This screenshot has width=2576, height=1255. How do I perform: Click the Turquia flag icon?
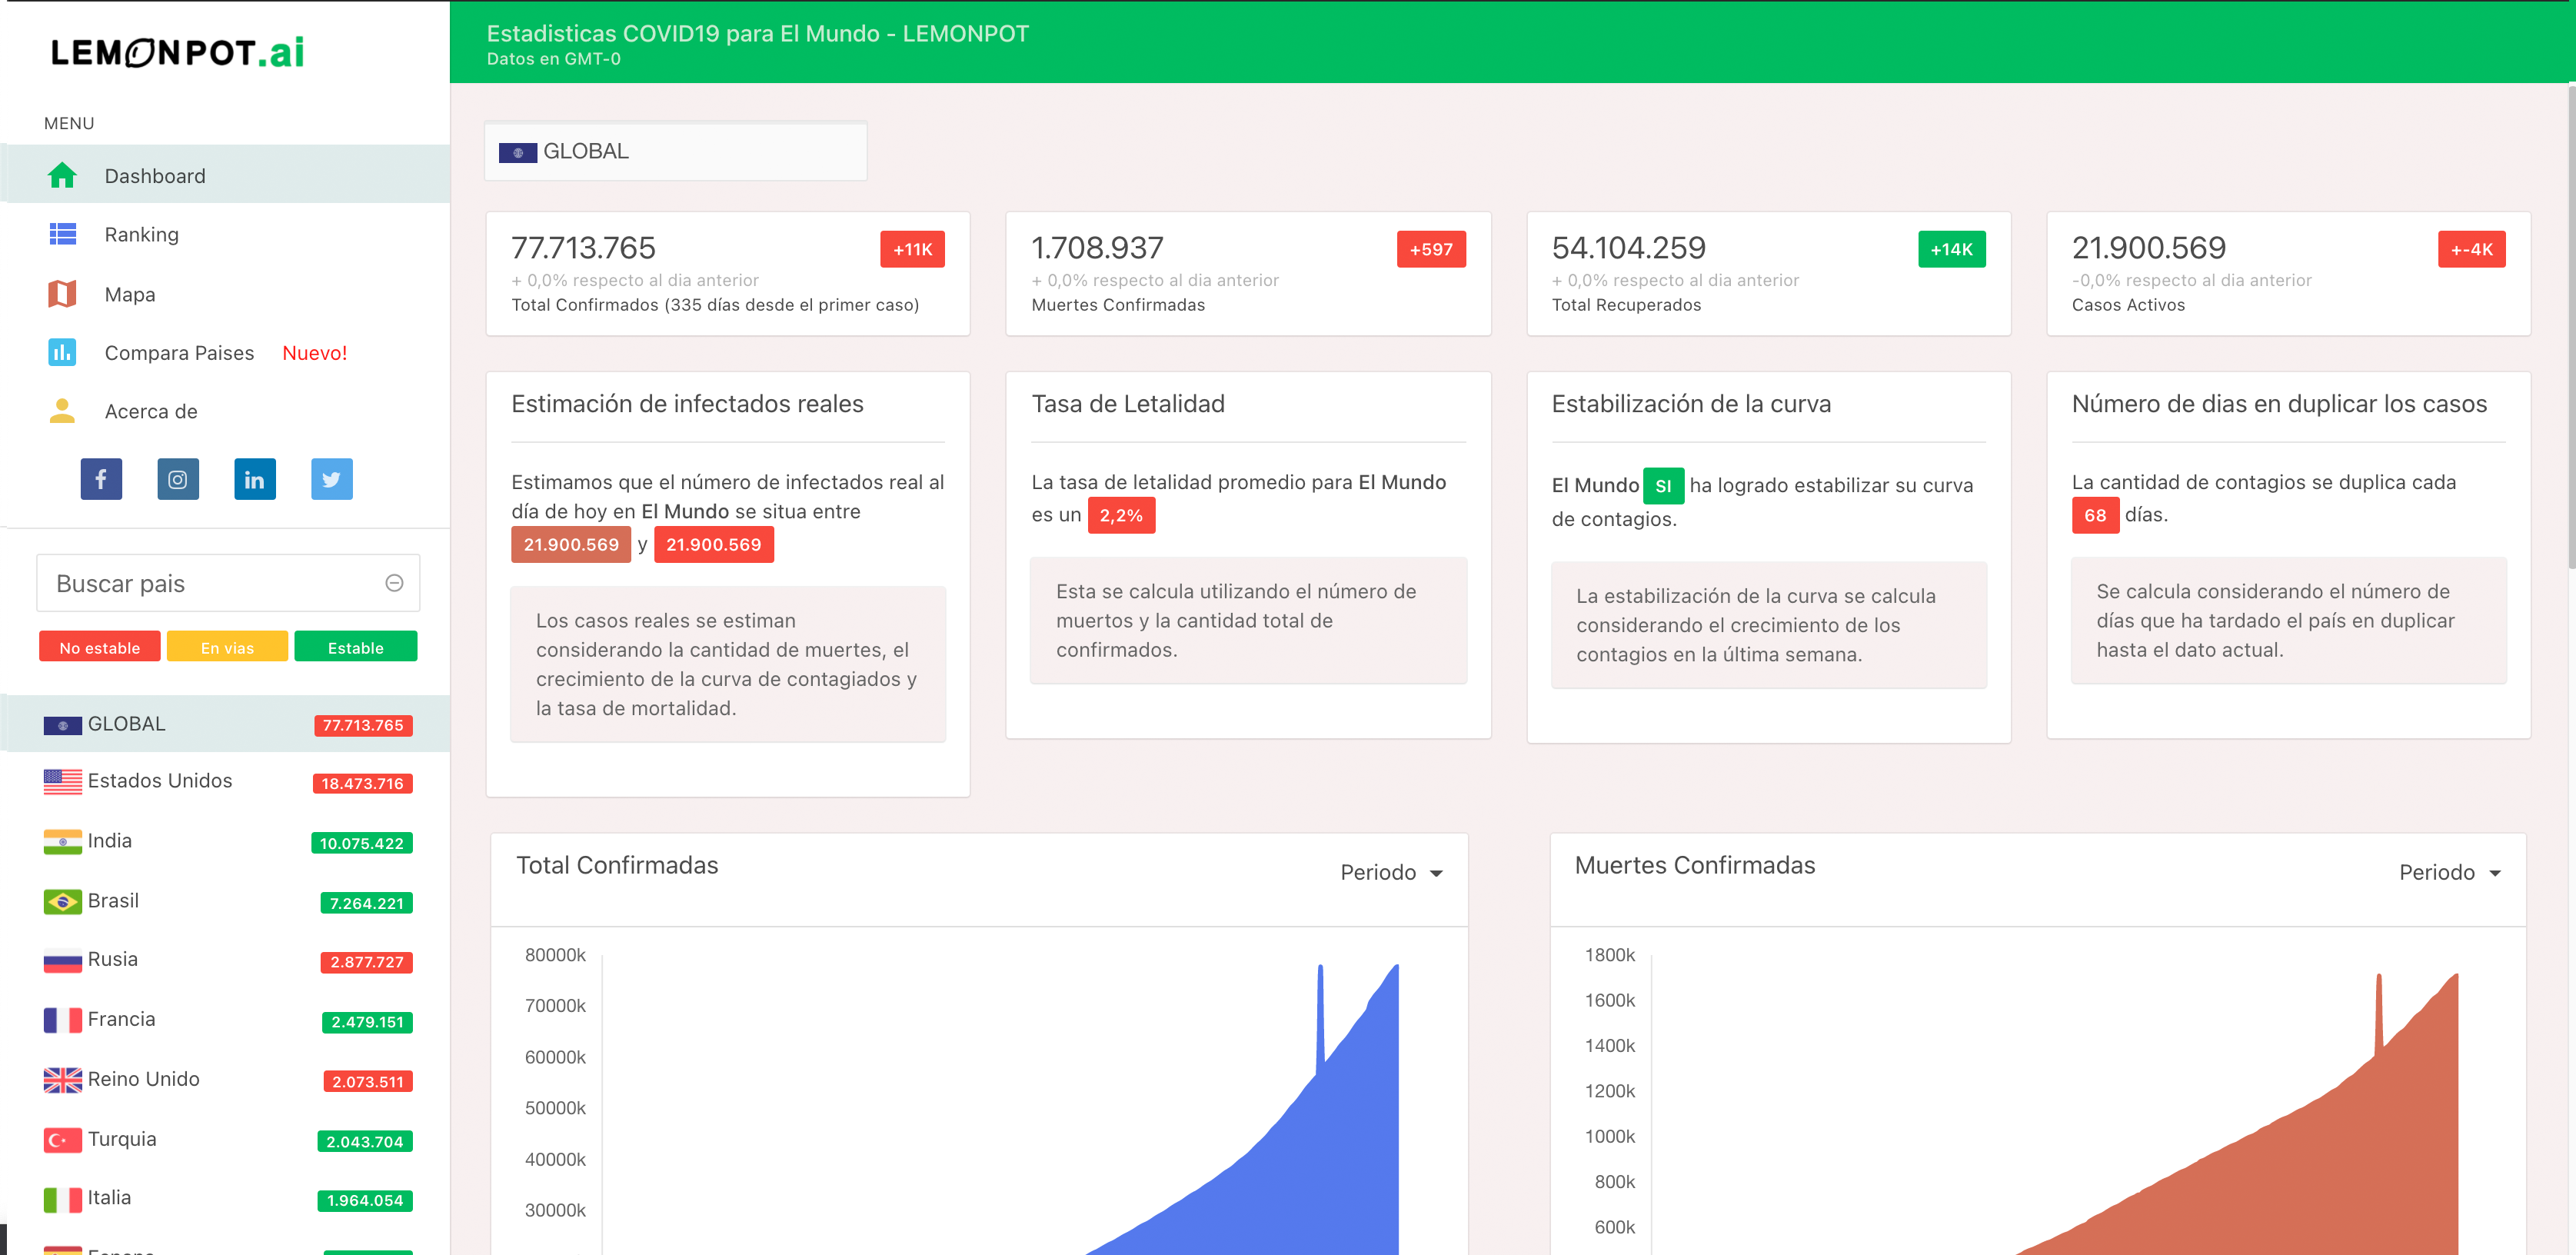pos(63,1139)
